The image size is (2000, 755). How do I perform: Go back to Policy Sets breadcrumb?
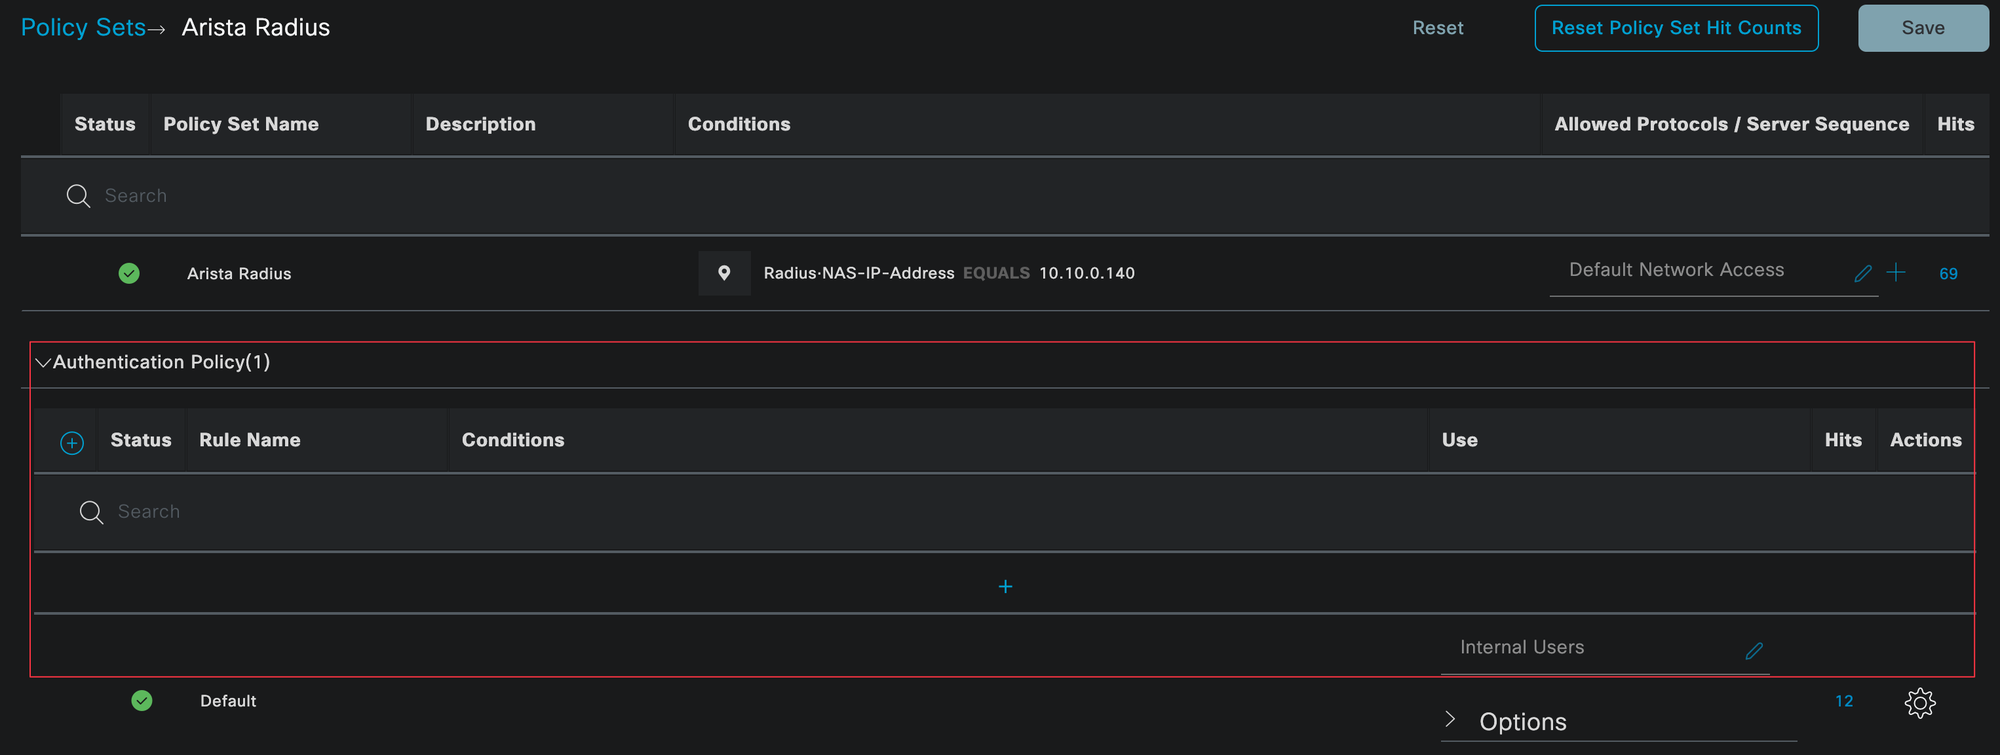pos(83,28)
